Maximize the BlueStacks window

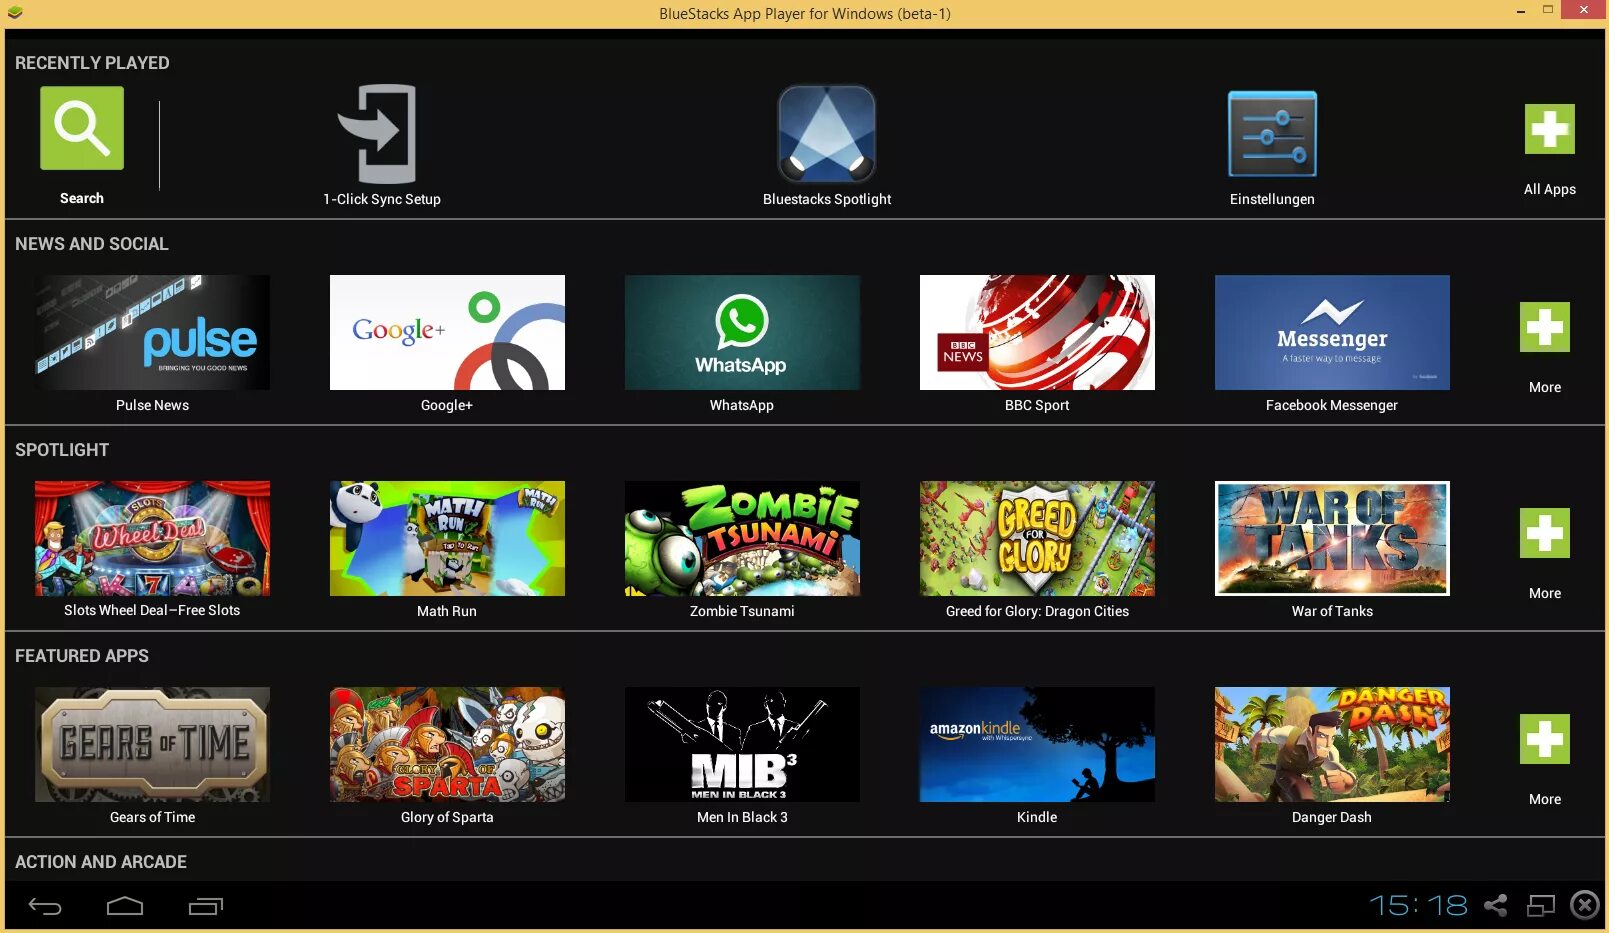1548,10
